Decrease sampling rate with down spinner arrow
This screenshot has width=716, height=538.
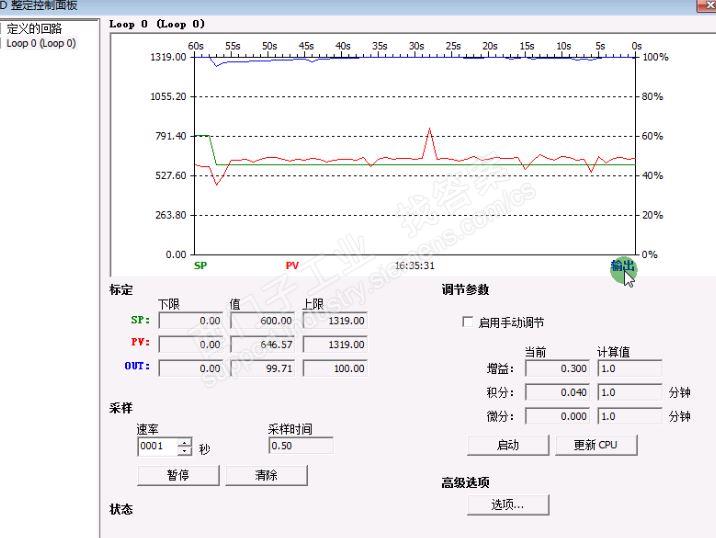pos(184,451)
